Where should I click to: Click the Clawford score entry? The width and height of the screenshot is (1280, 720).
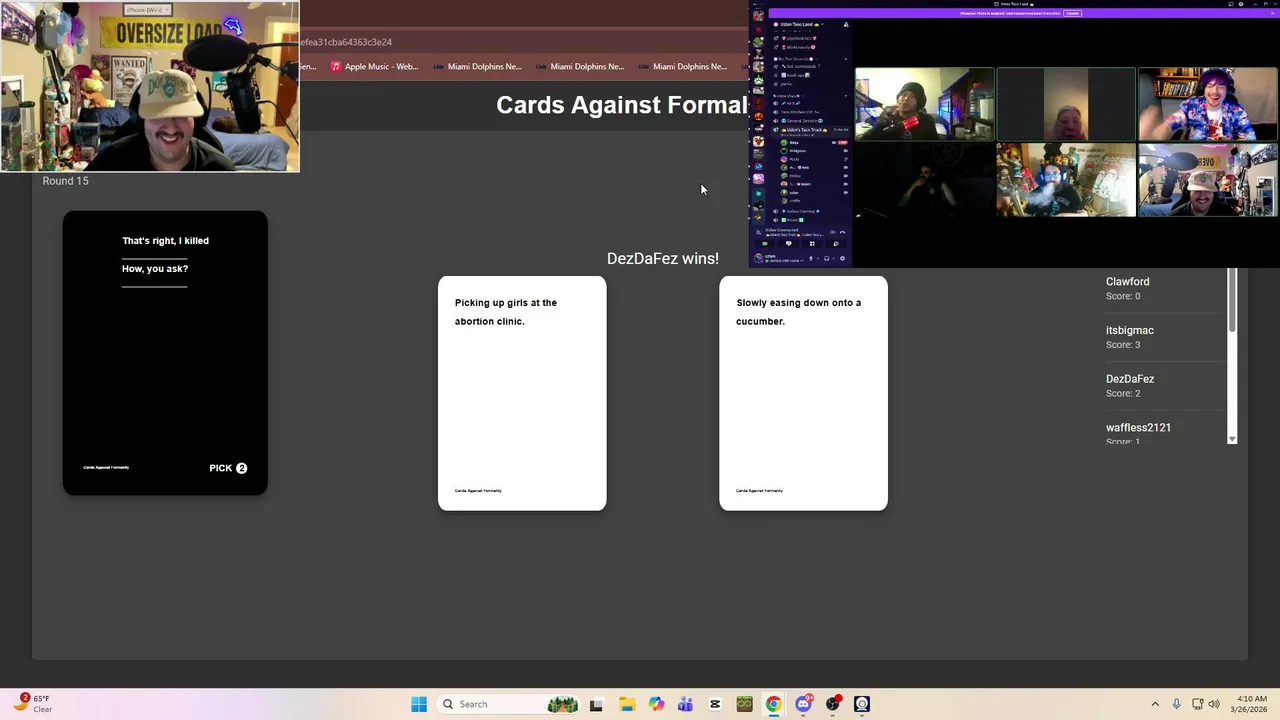pyautogui.click(x=1165, y=288)
